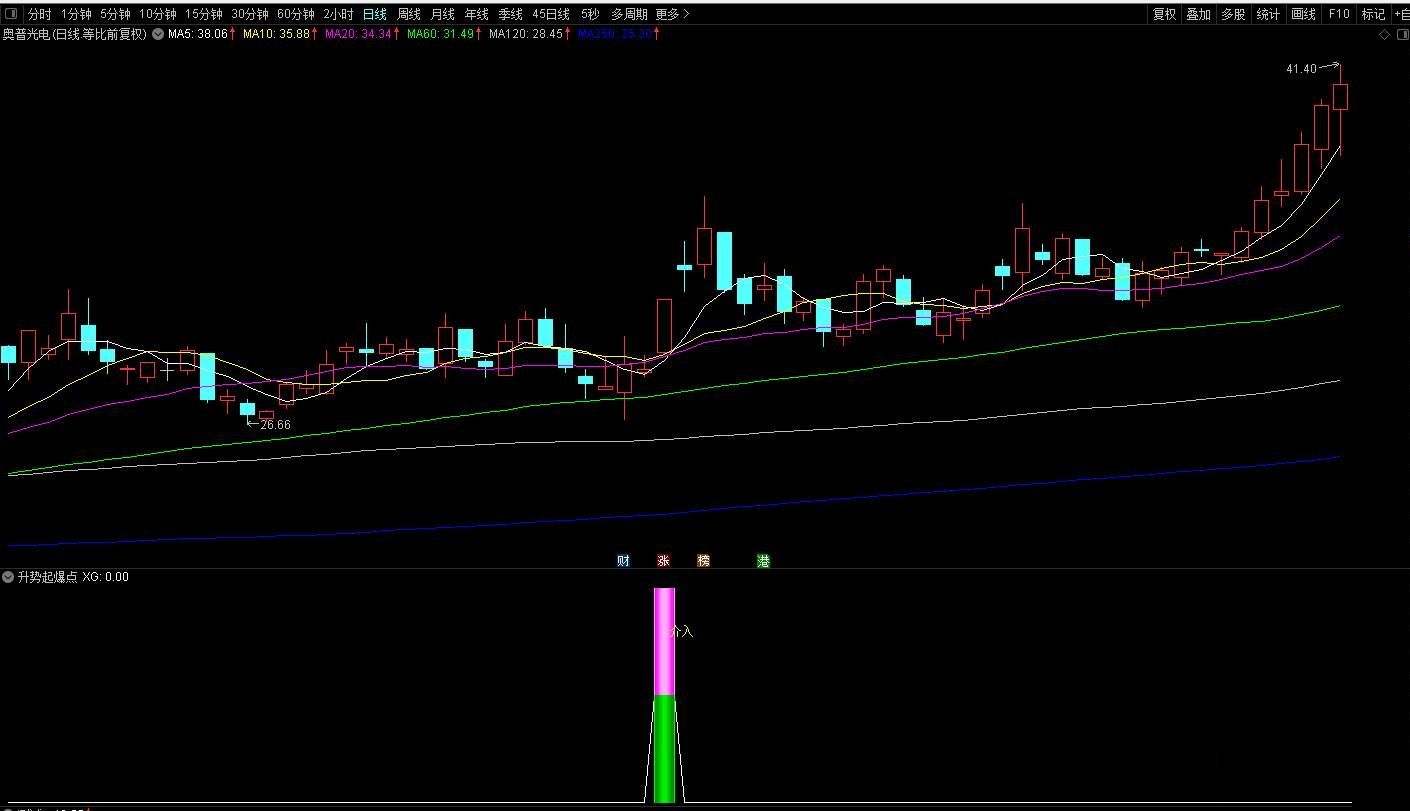Viewport: 1410px width, 811px height.
Task: Toggle the left side panel icon
Action: [11, 14]
